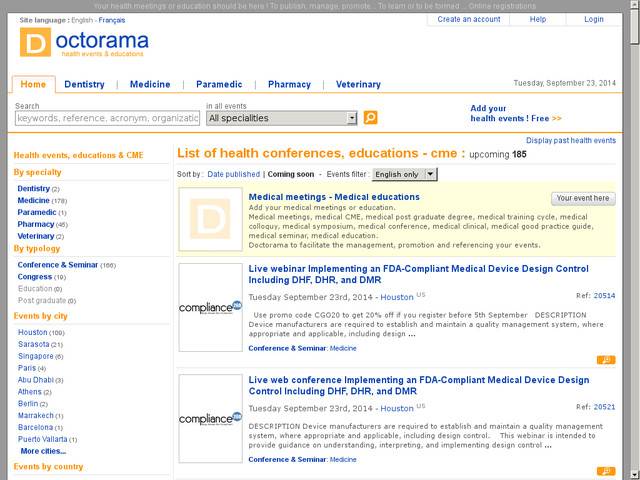Open the Paramedic tab
640x480 pixels.
pos(219,84)
